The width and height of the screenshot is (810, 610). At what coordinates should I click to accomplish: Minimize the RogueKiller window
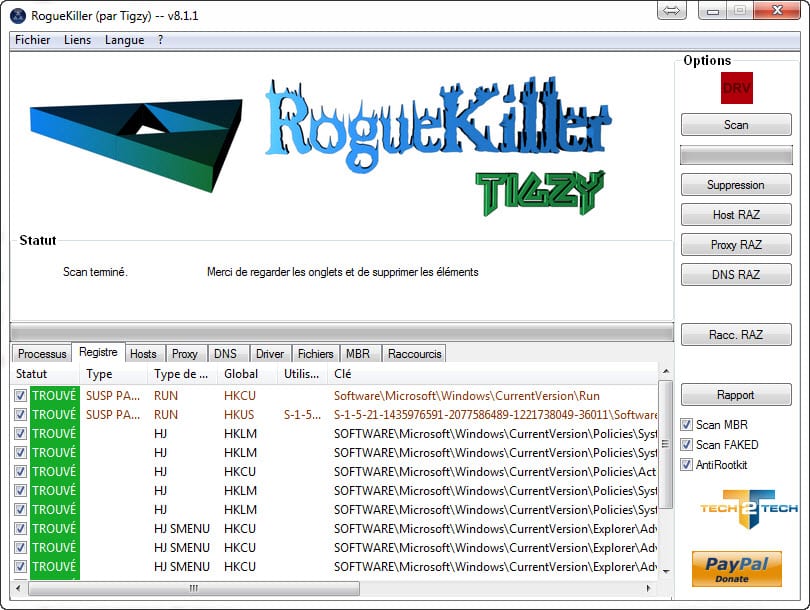point(713,10)
